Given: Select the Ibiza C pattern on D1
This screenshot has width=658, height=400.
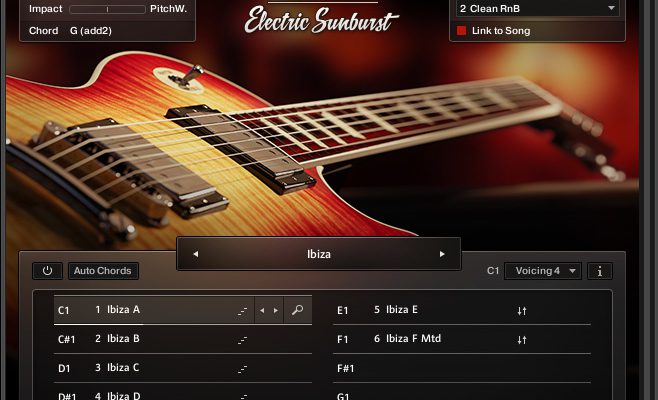Looking at the screenshot, I should [x=183, y=368].
